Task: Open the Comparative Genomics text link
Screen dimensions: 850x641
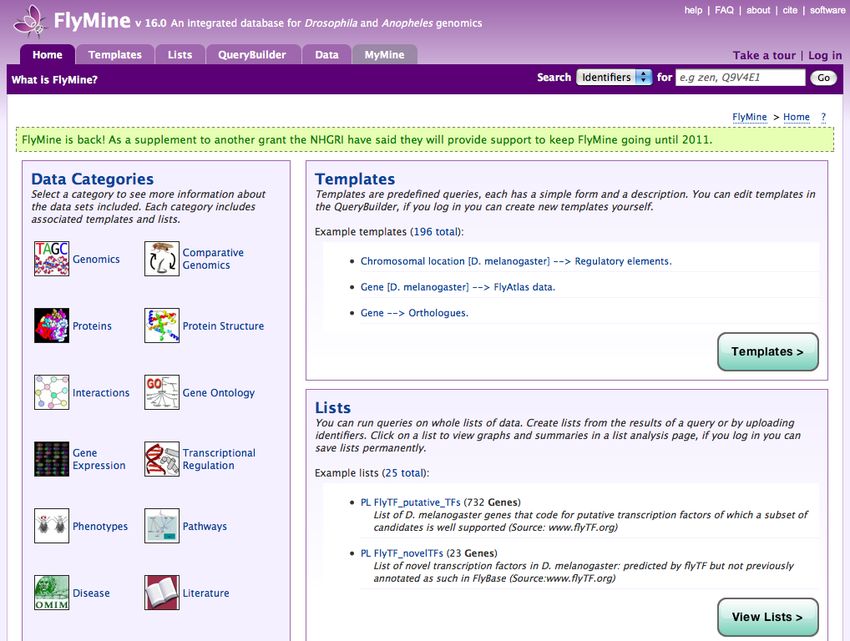Action: coord(213,259)
